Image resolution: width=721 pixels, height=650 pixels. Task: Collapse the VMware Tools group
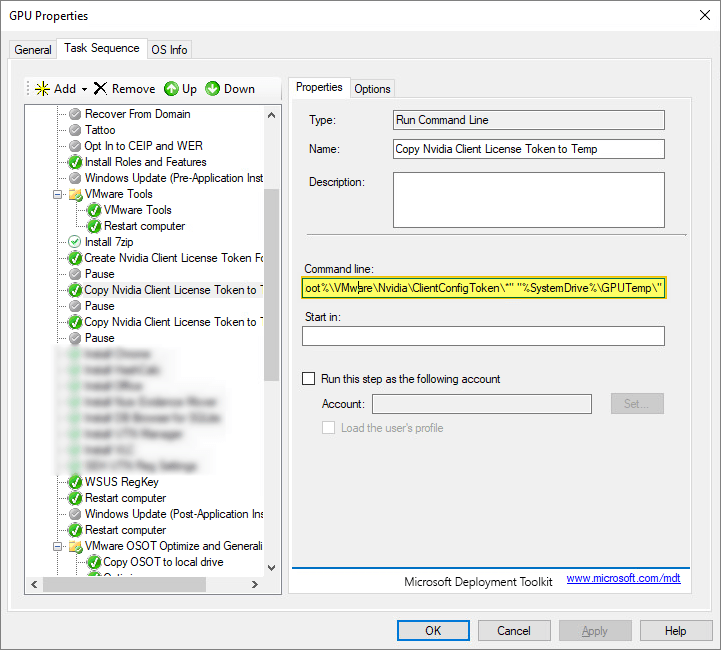(x=58, y=194)
